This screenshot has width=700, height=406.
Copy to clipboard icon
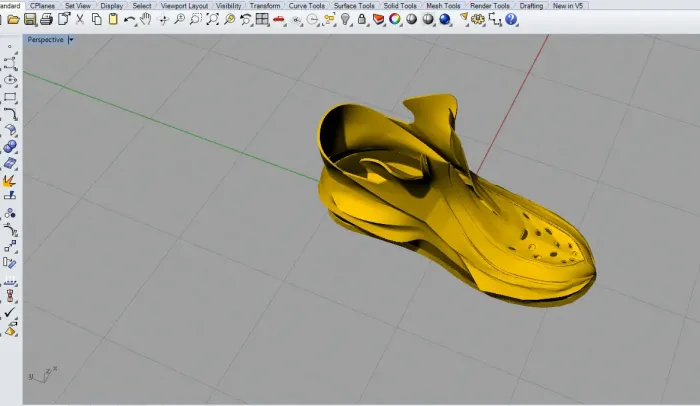96,19
